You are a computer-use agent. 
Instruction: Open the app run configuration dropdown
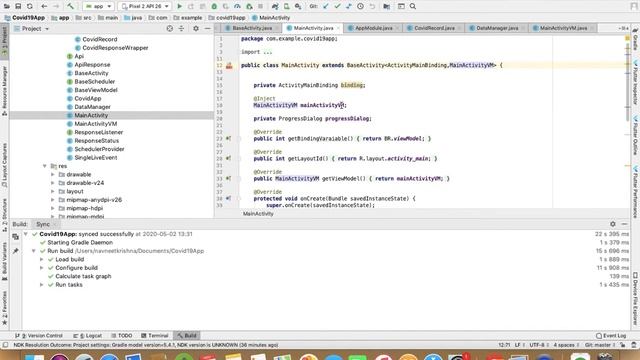(x=98, y=6)
